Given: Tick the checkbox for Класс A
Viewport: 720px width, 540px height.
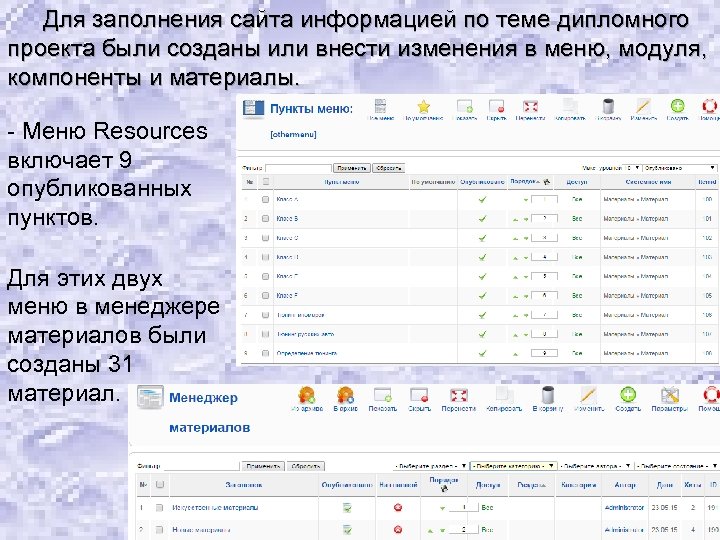Looking at the screenshot, I should pyautogui.click(x=265, y=199).
